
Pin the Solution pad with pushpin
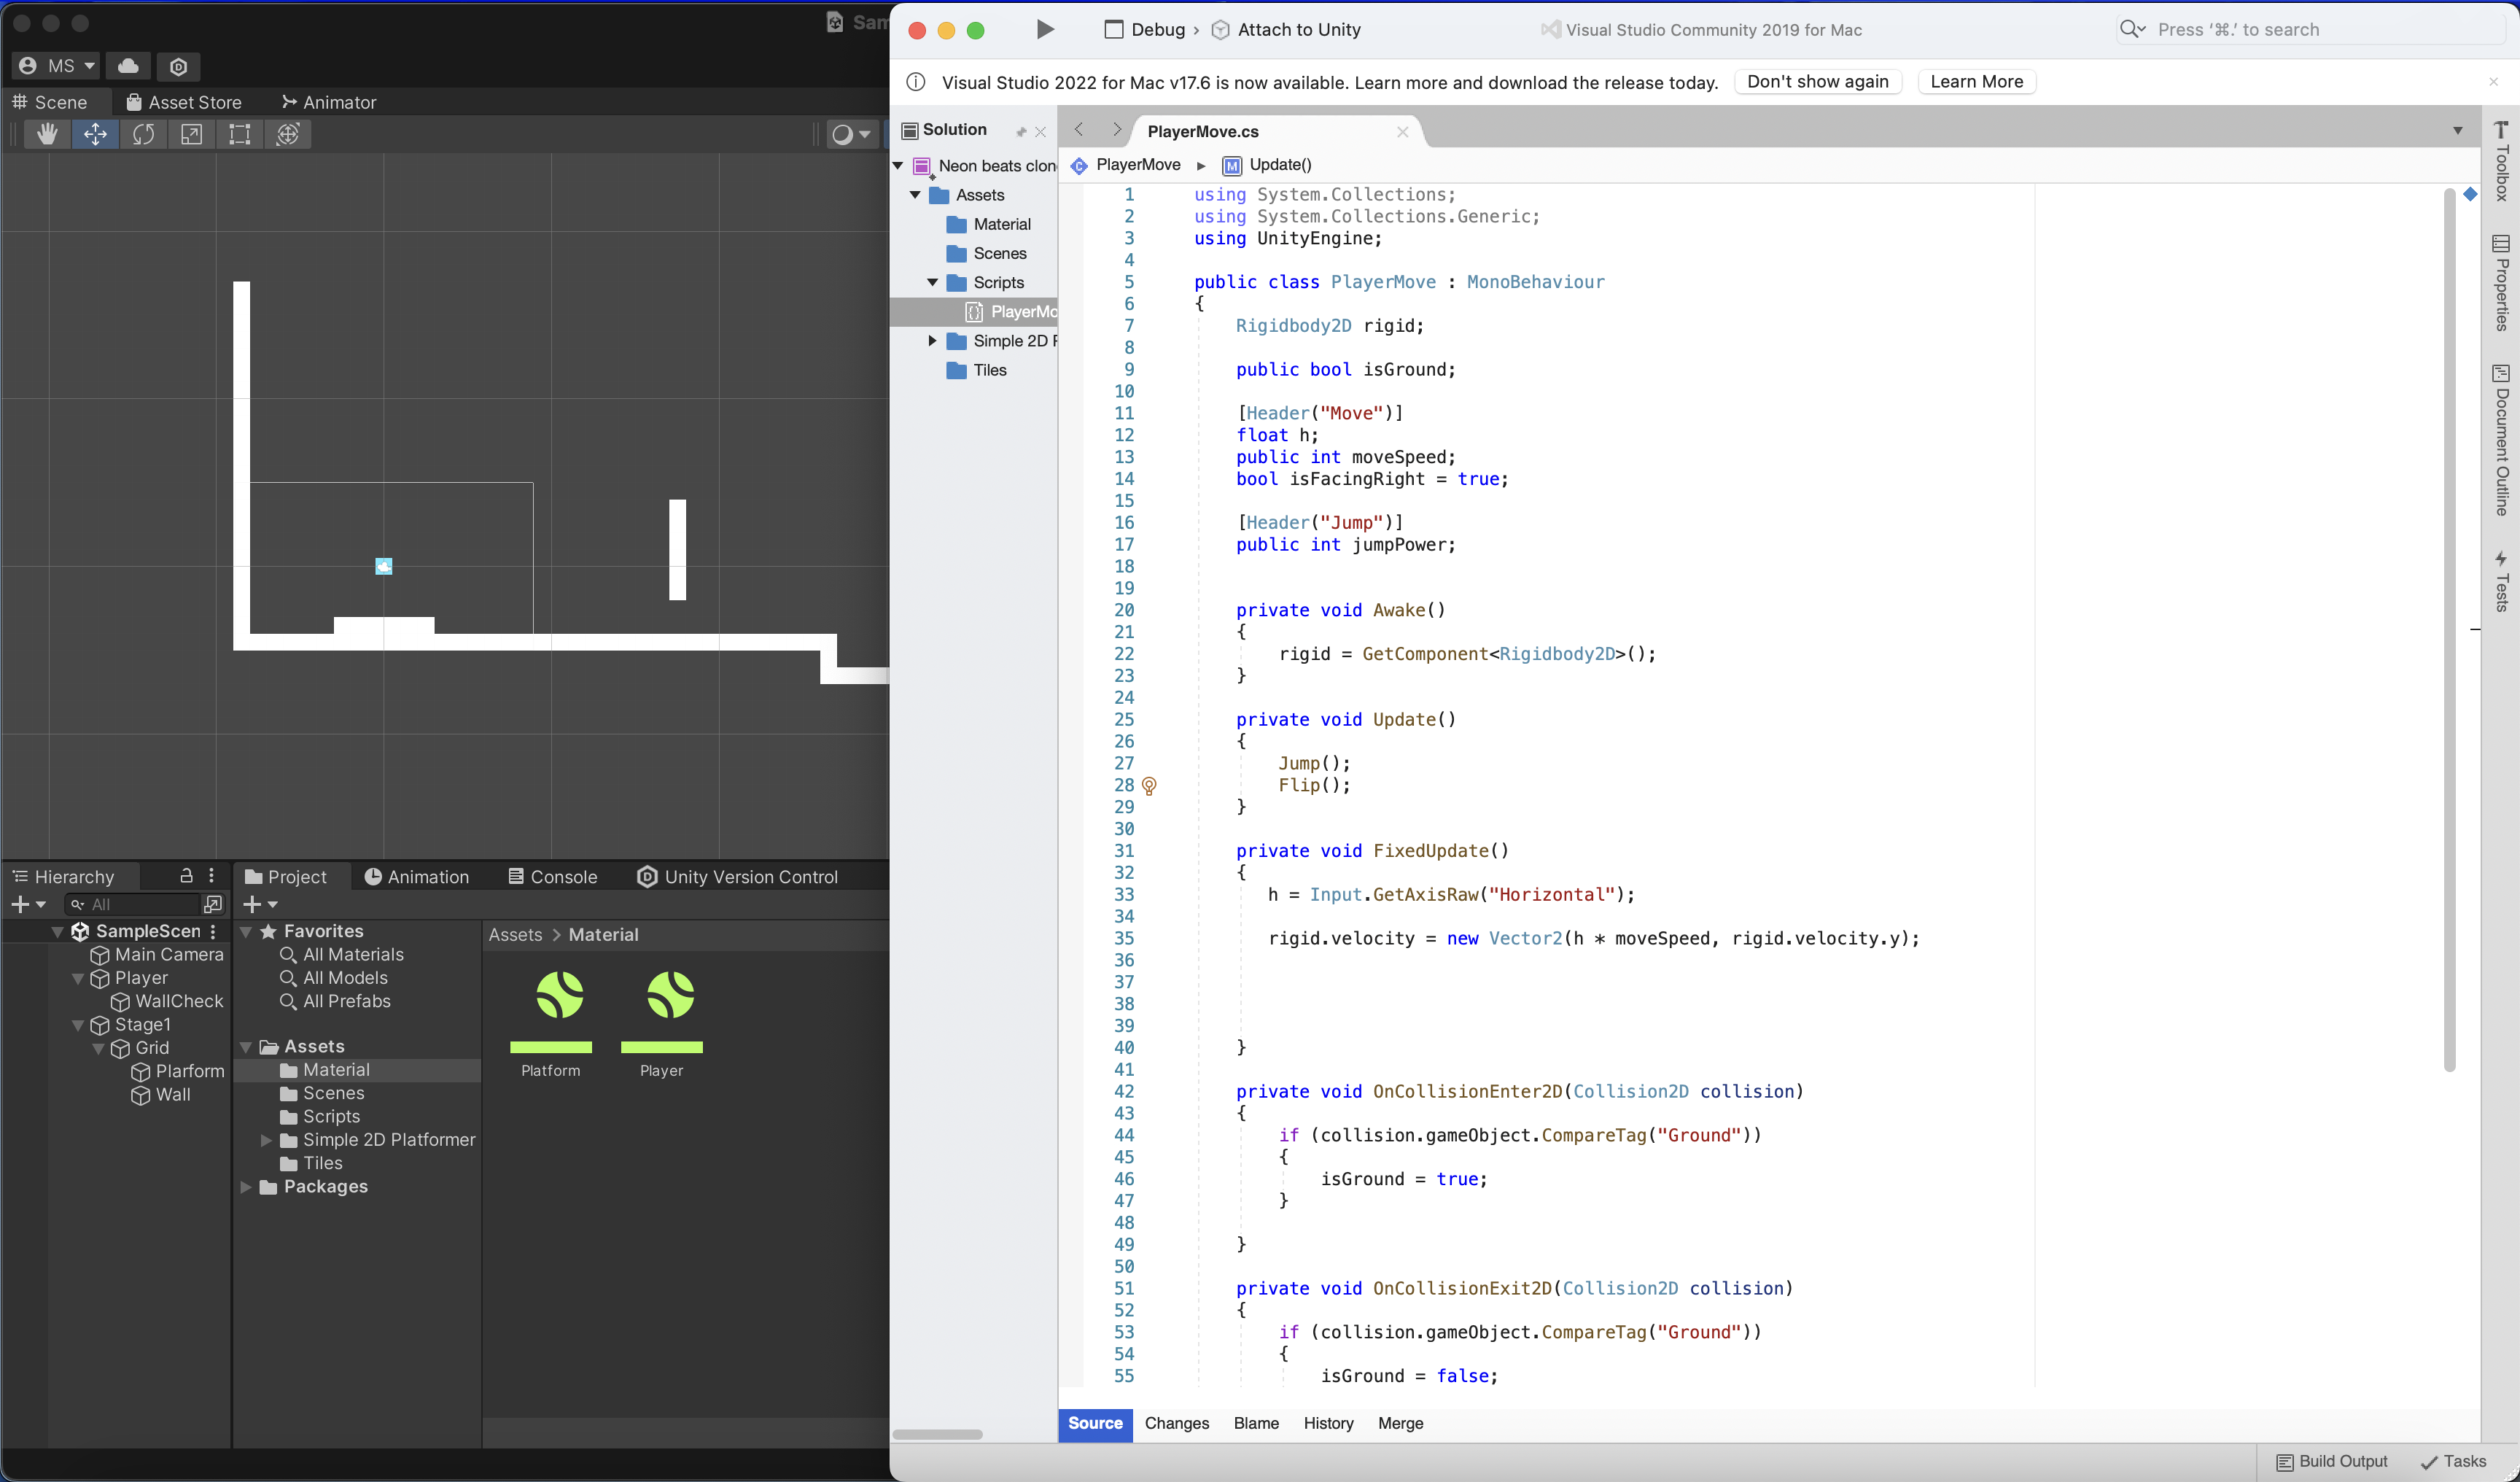[x=1021, y=132]
